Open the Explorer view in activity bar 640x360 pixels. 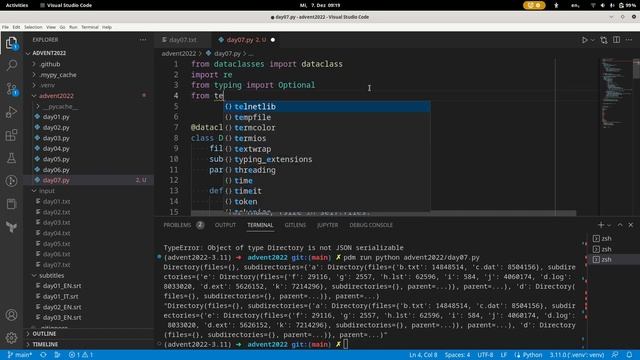click(x=11, y=42)
